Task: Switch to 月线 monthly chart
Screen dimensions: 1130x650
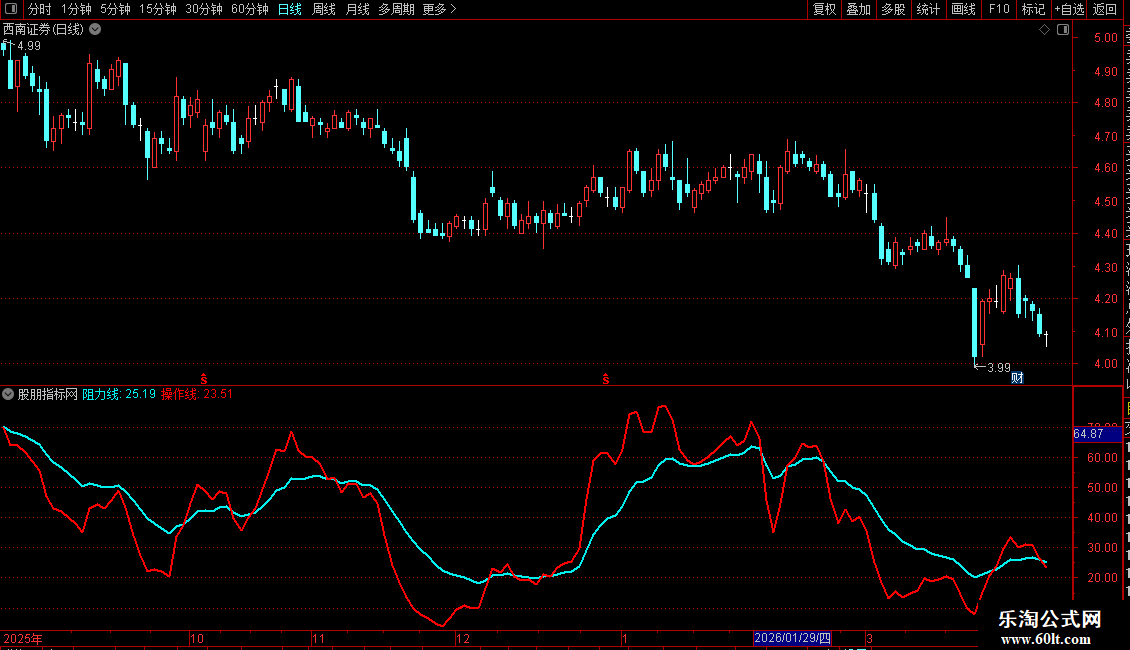Action: 357,9
